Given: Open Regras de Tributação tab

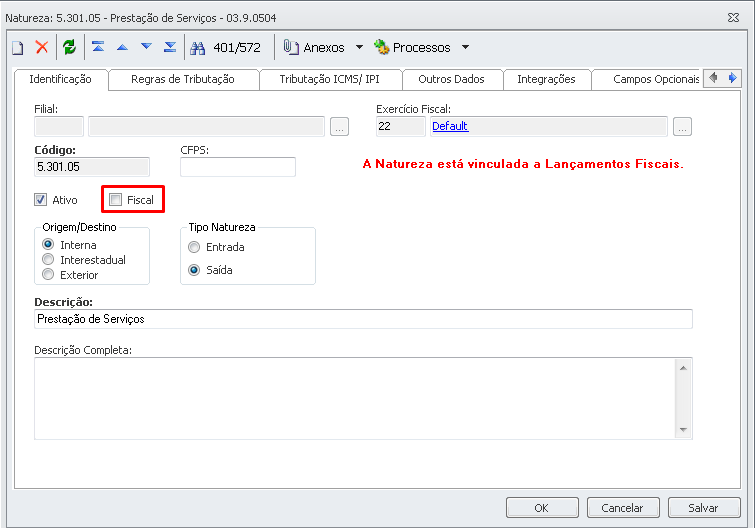Looking at the screenshot, I should click(x=183, y=79).
